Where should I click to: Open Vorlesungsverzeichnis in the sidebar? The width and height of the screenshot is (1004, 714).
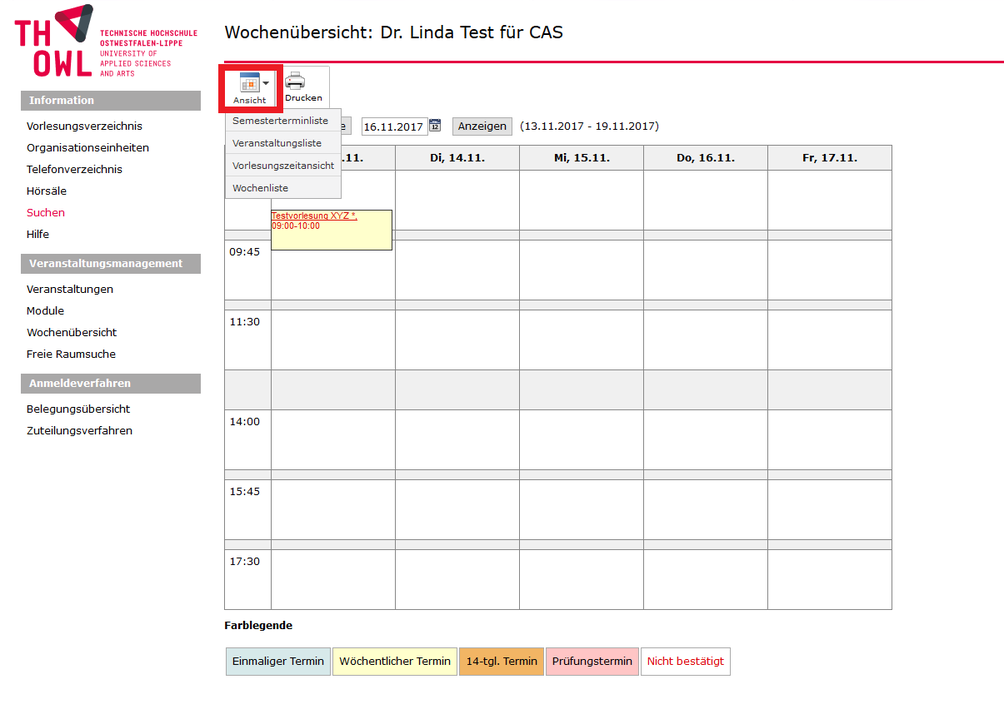coord(84,126)
